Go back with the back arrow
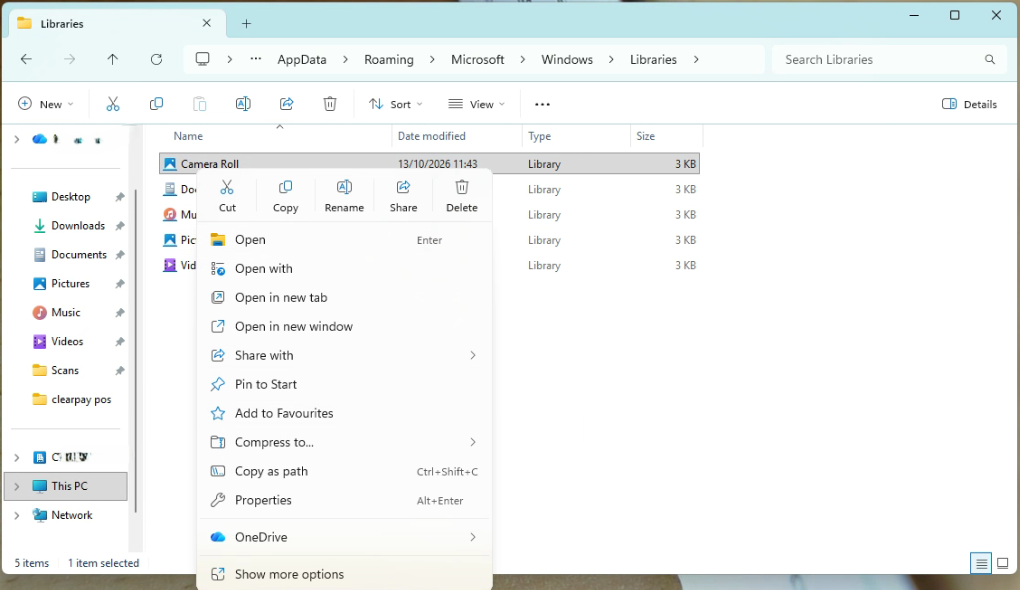The height and width of the screenshot is (590, 1020). [27, 59]
